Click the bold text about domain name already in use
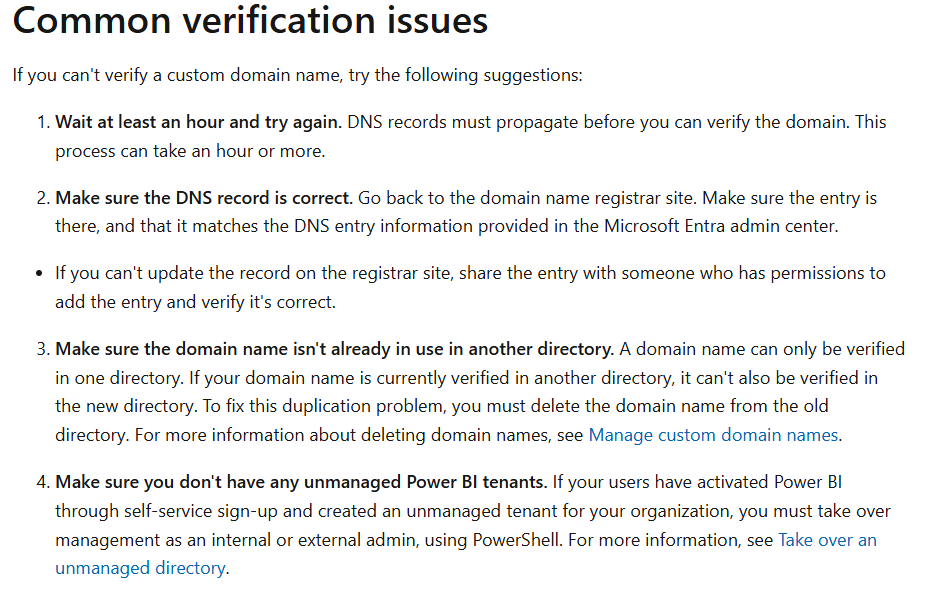Screen dimensions: 931x610 (x=334, y=349)
